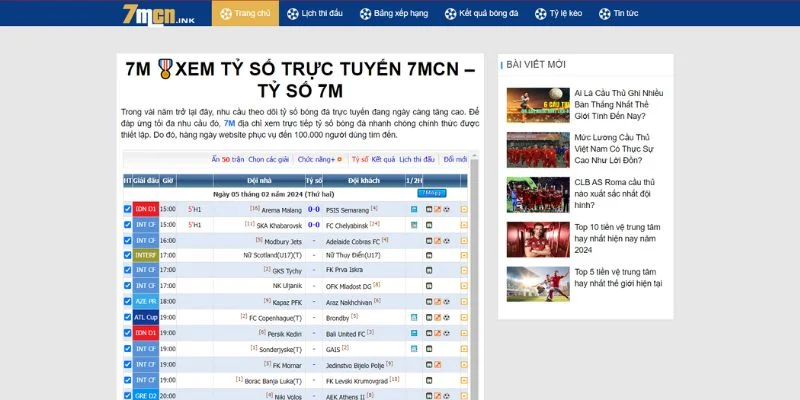Click the AZE PR league badge

(146, 302)
